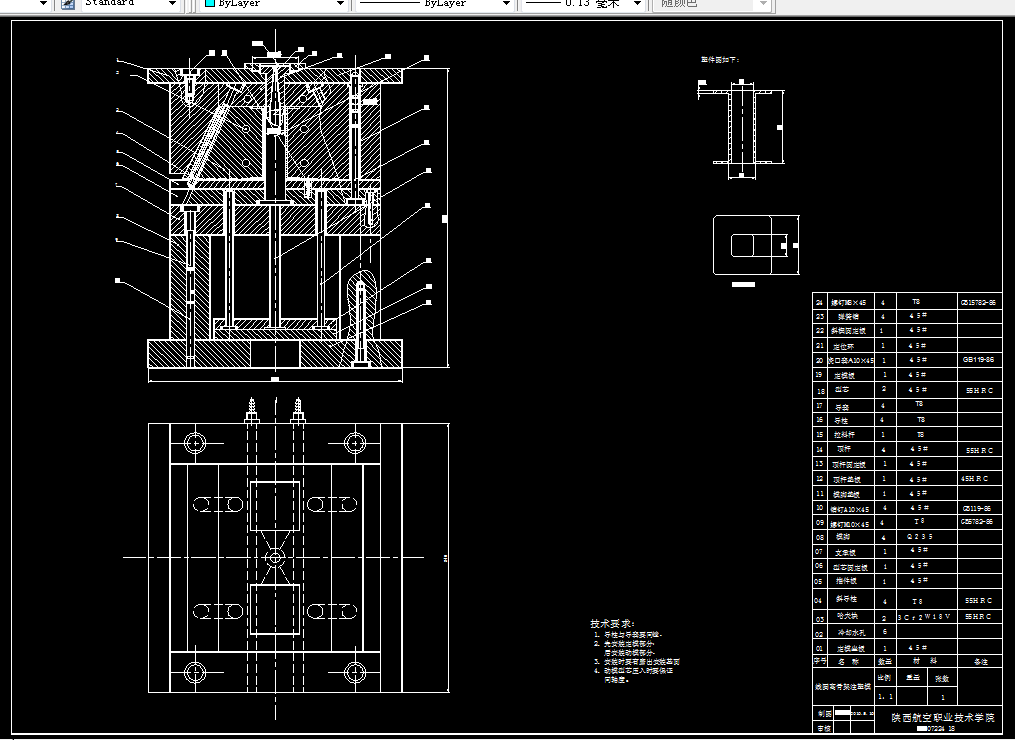Select the 哈夫块 name in row 03
Viewport: 1015px width, 740px height.
click(847, 616)
